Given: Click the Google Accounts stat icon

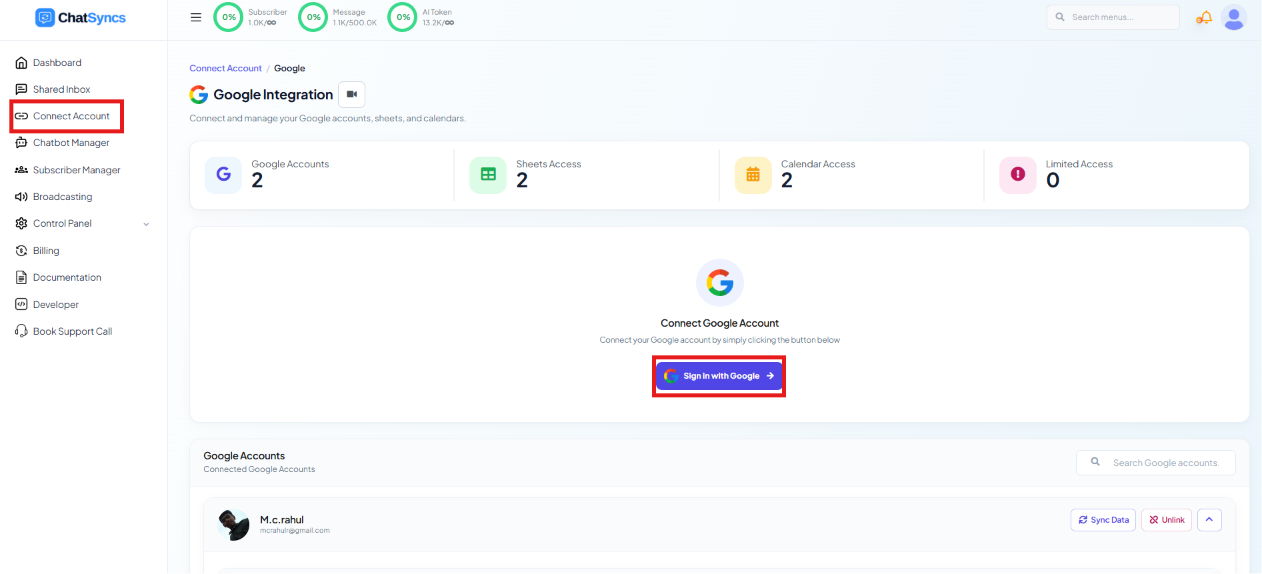Looking at the screenshot, I should (223, 174).
